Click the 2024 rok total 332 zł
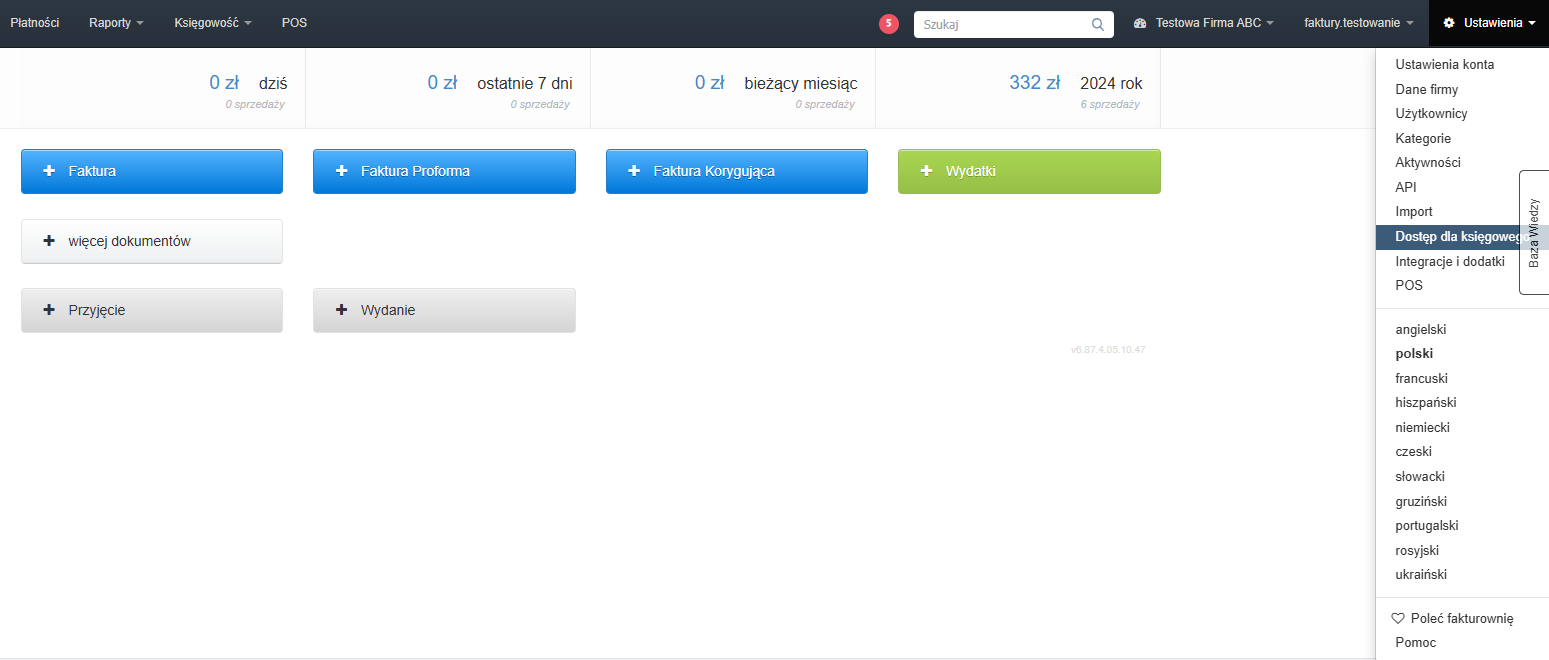1549x660 pixels. coord(1034,83)
